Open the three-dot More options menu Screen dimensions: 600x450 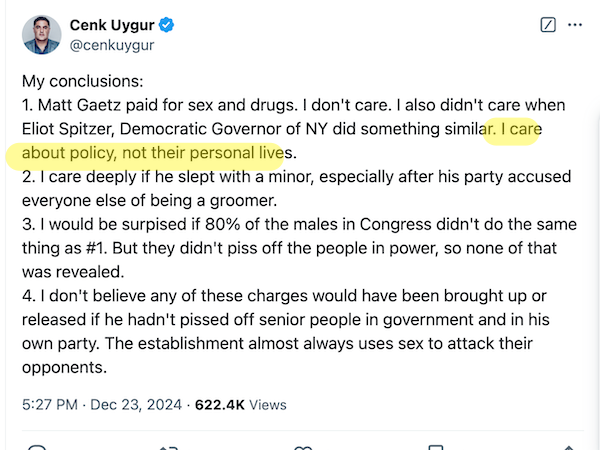click(x=574, y=25)
